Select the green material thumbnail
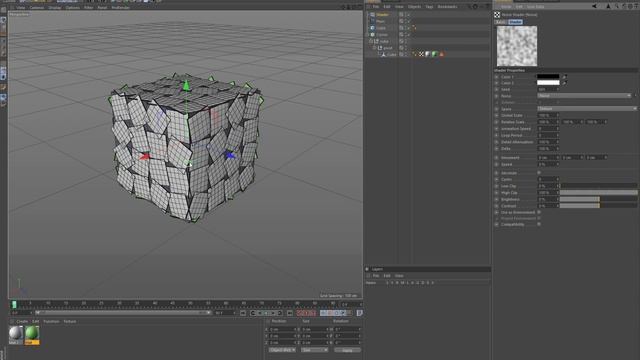This screenshot has height=360, width=640. (x=32, y=335)
